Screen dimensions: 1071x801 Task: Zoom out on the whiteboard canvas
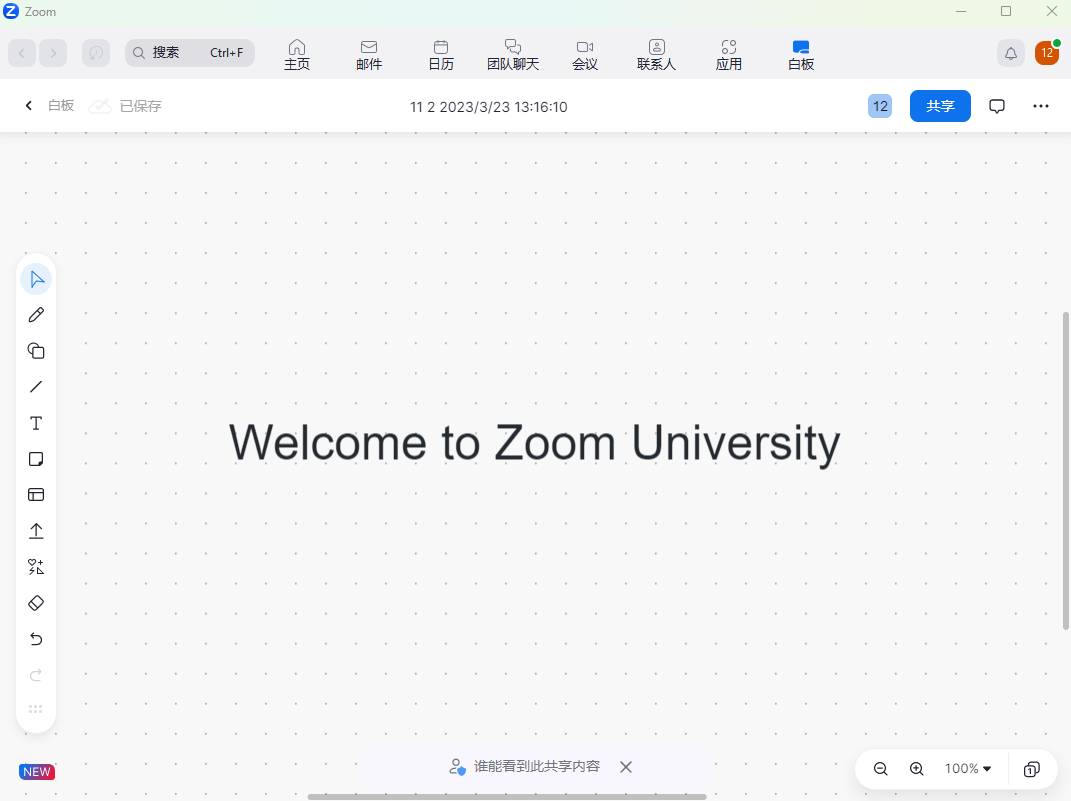click(881, 769)
